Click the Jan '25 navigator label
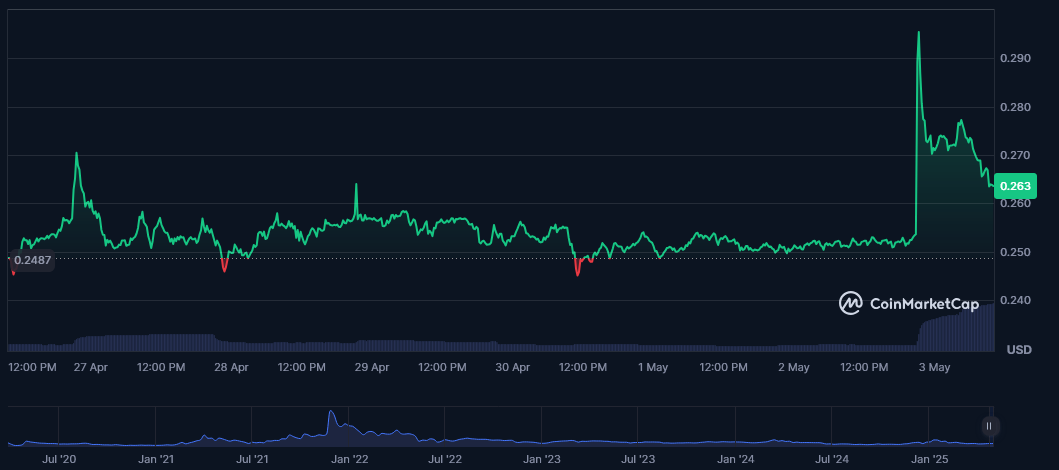 [x=929, y=459]
